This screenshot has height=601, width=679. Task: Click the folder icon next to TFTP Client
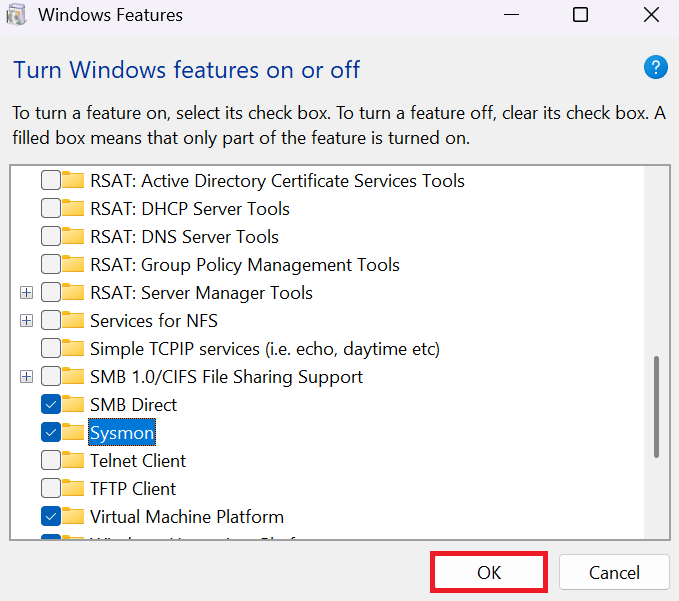pyautogui.click(x=73, y=489)
